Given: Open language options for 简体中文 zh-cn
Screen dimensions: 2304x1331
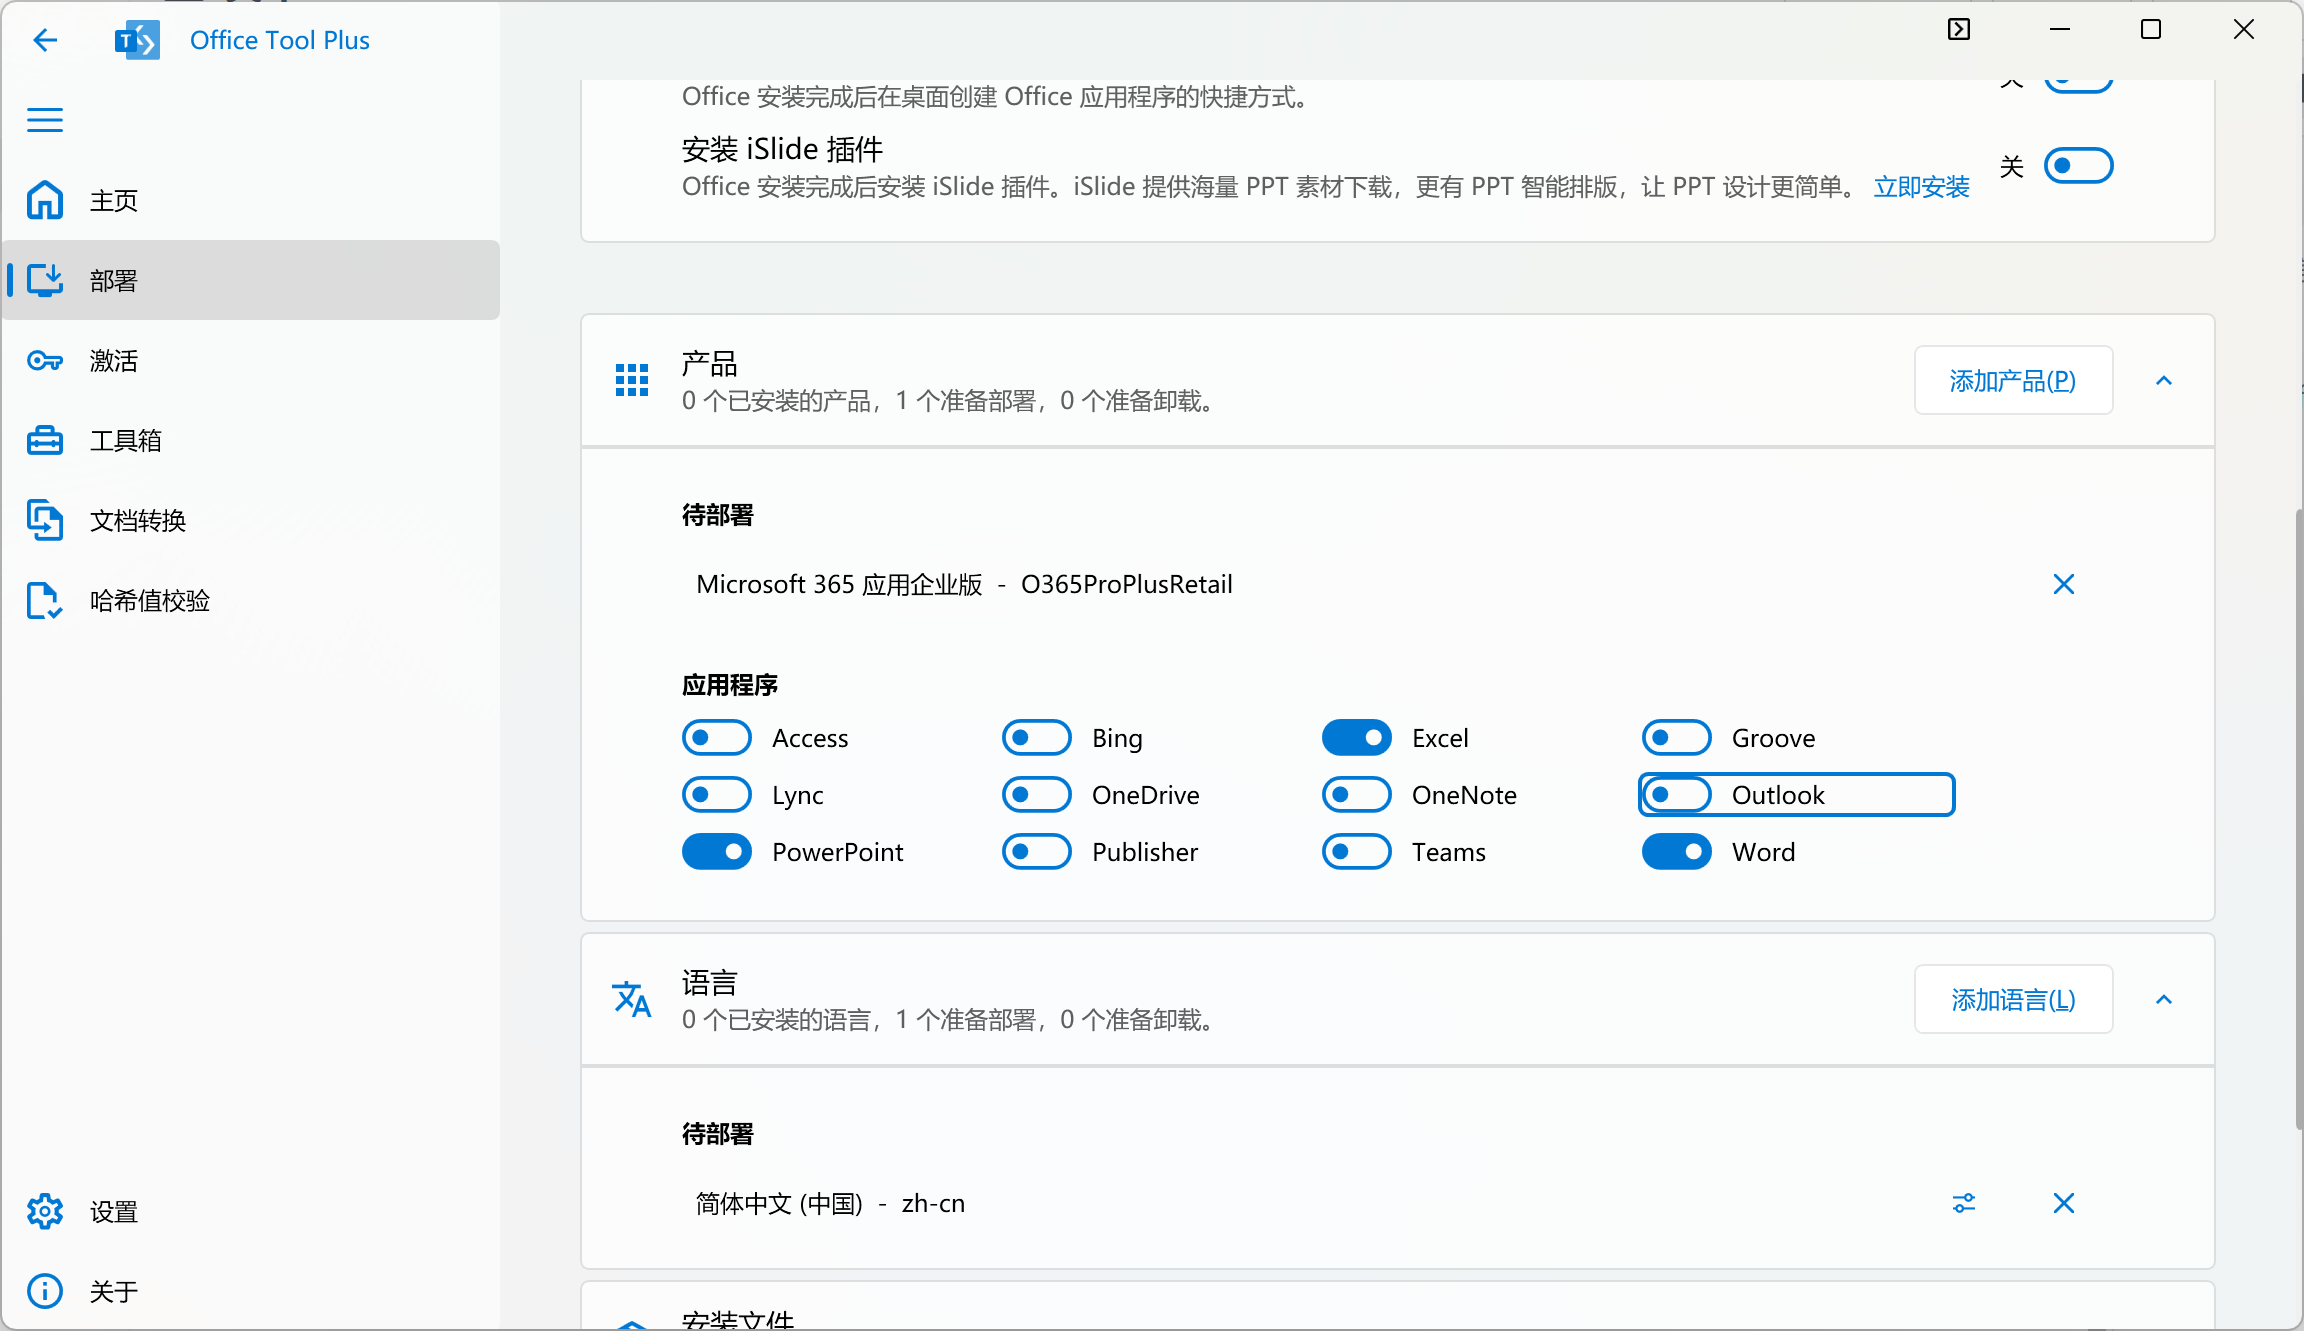Looking at the screenshot, I should tap(1964, 1203).
